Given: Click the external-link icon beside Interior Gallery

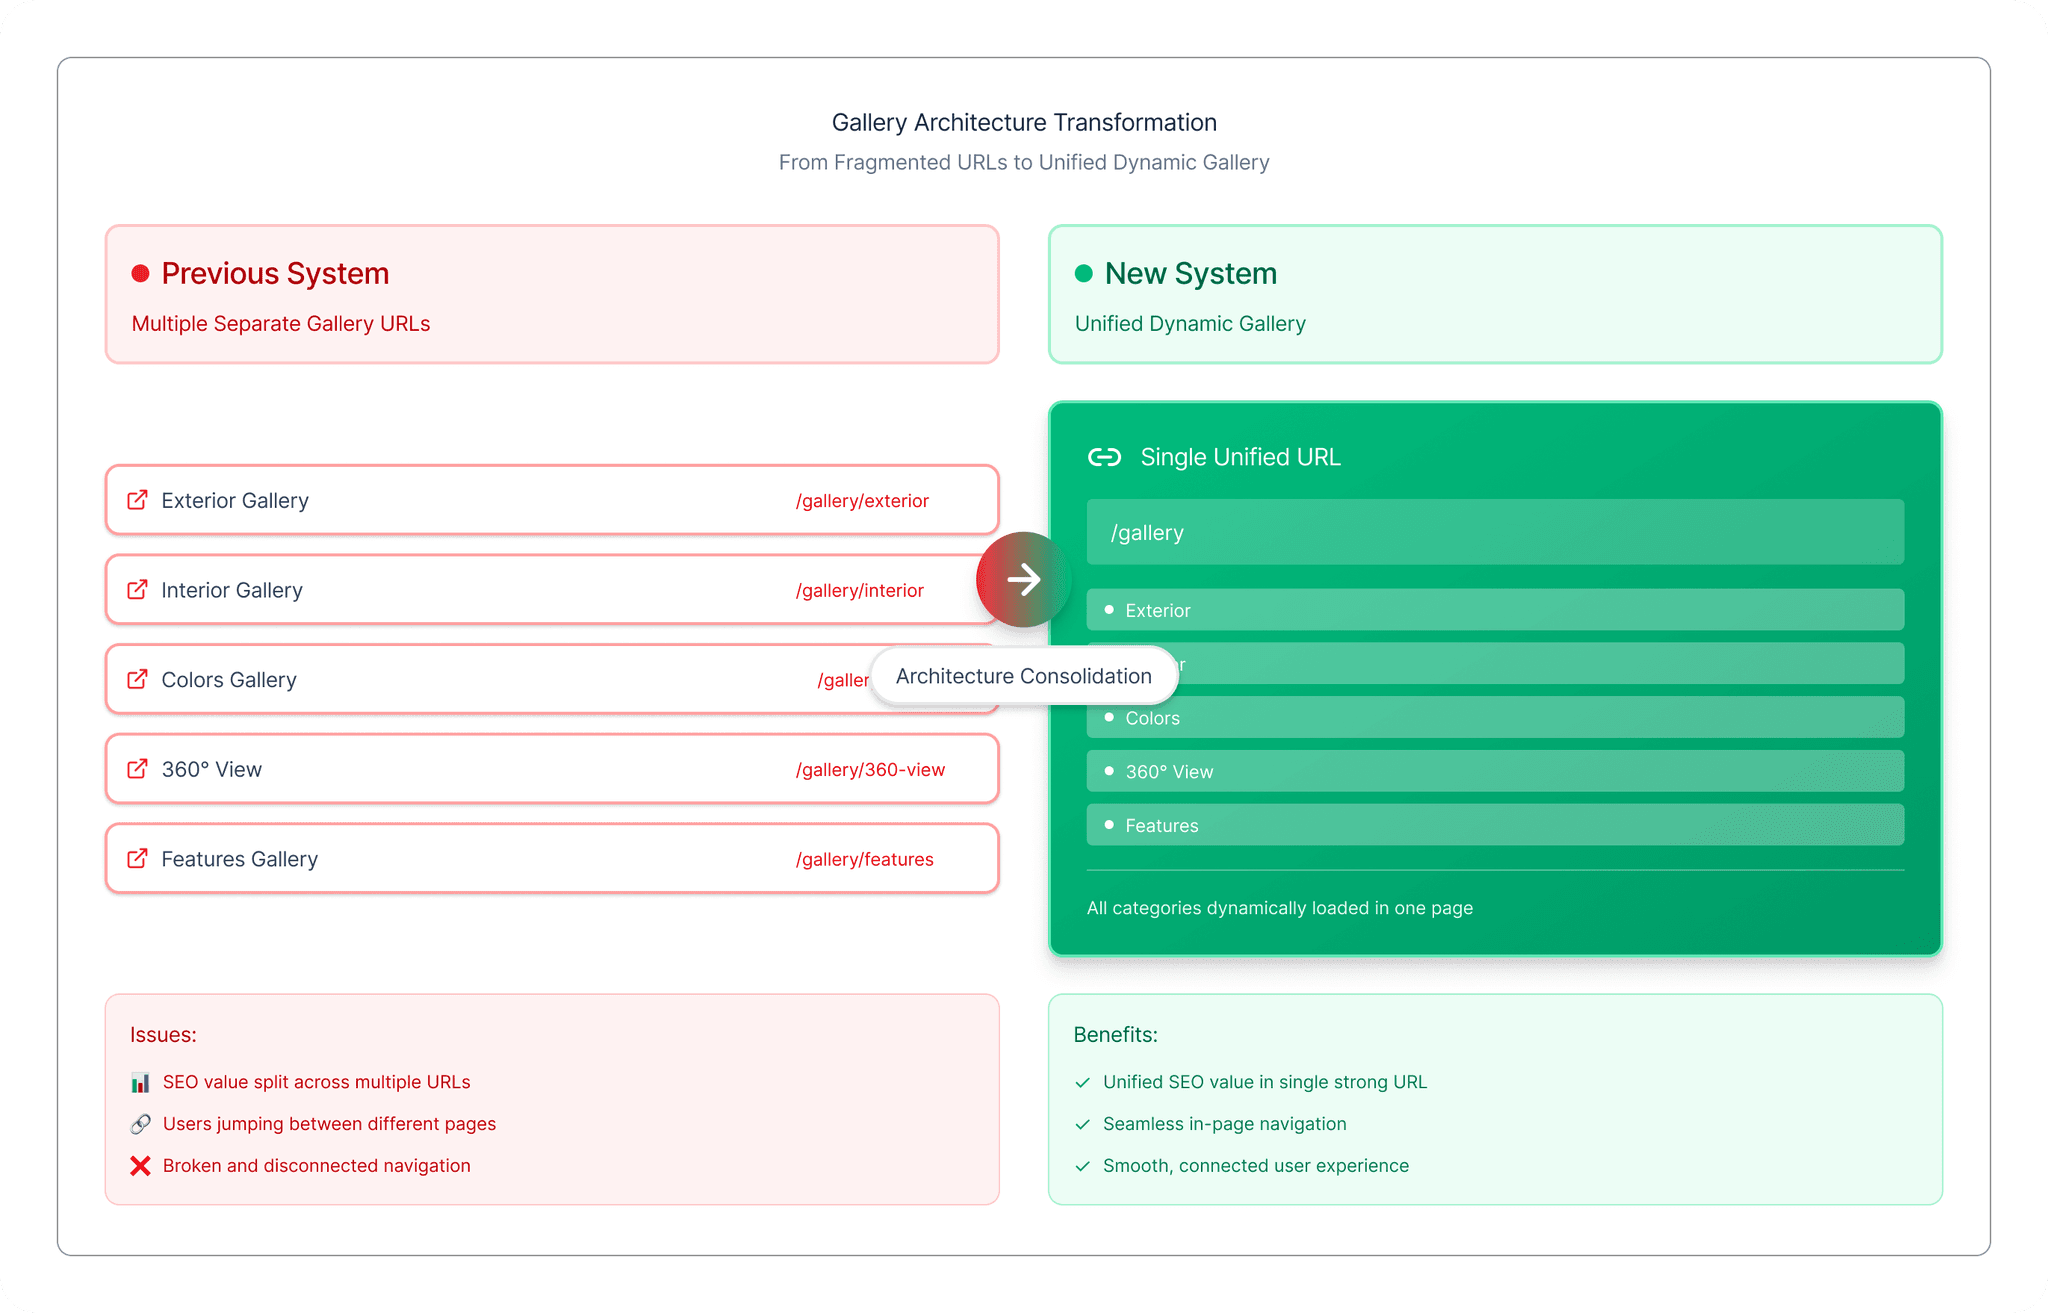Looking at the screenshot, I should tap(137, 590).
